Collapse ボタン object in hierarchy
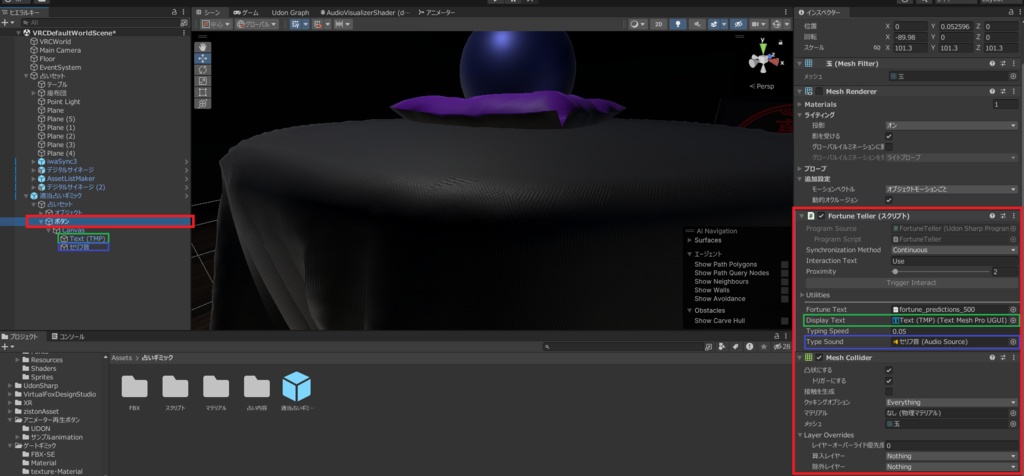The height and width of the screenshot is (476, 1024). [41, 221]
